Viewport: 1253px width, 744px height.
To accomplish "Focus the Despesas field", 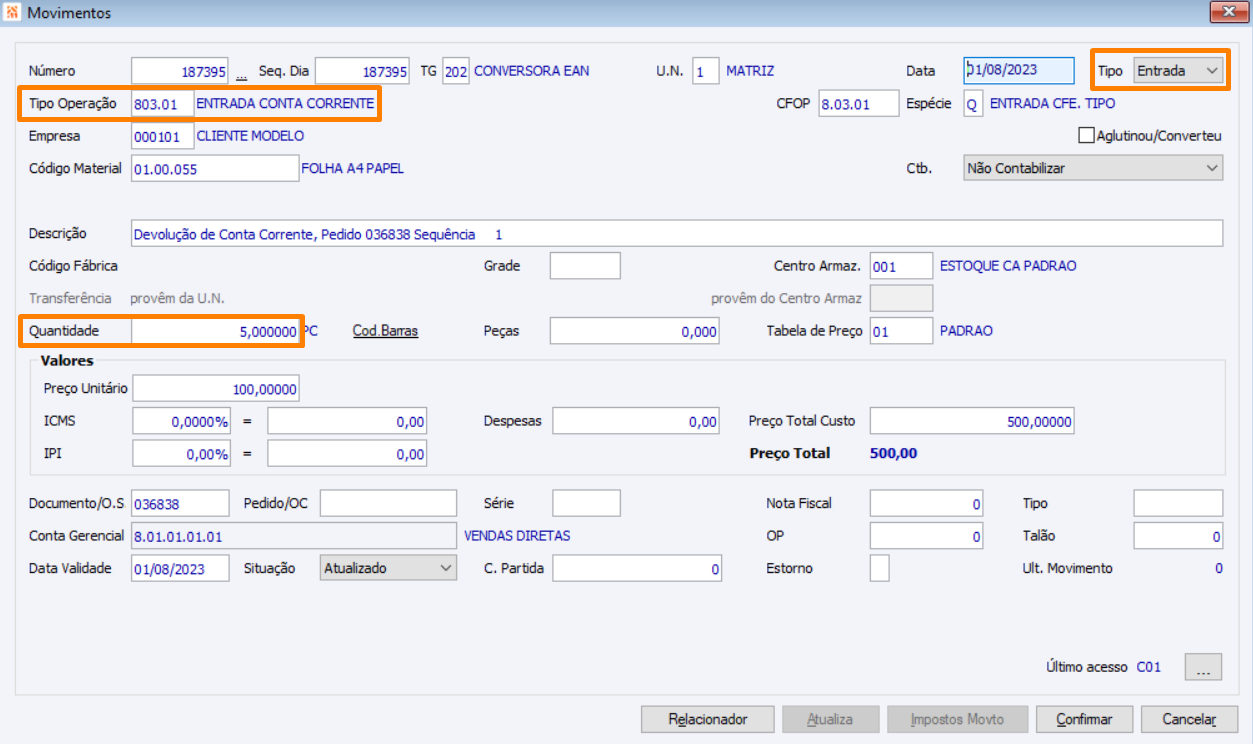I will (635, 421).
